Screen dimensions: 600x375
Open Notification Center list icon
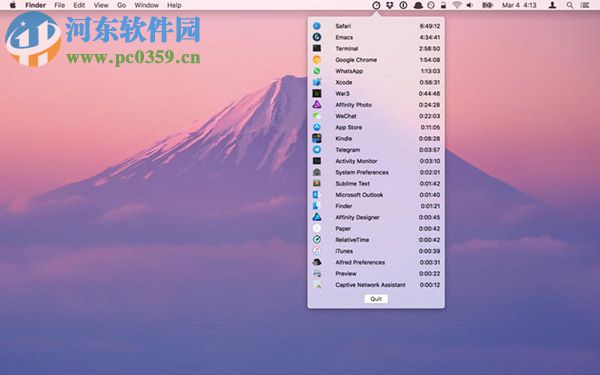pos(585,5)
